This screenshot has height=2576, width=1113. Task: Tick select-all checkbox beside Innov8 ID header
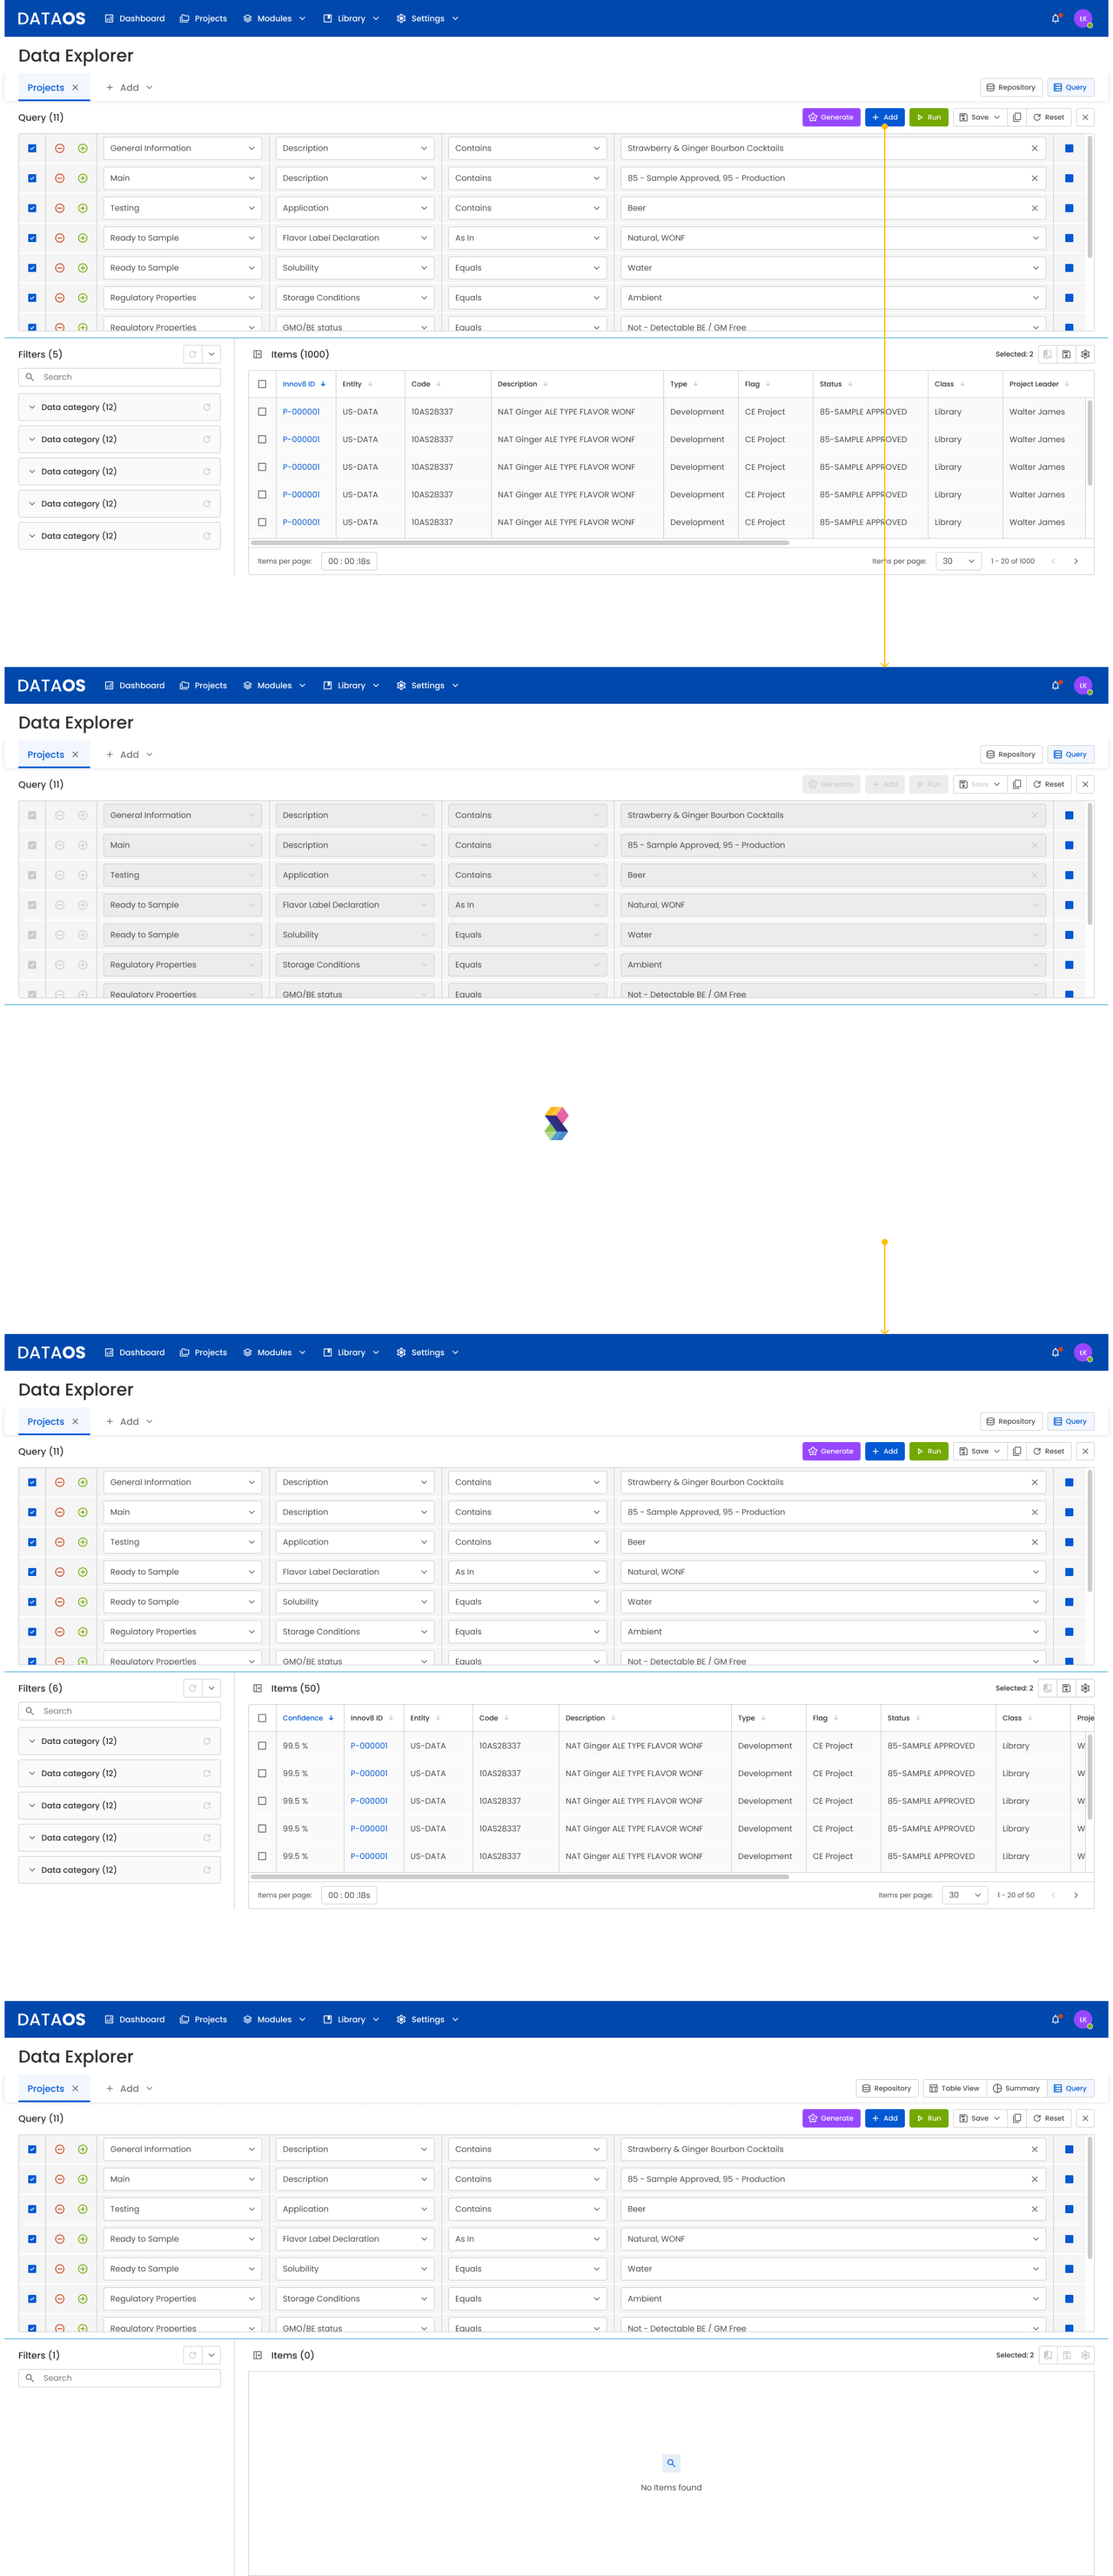click(x=262, y=384)
